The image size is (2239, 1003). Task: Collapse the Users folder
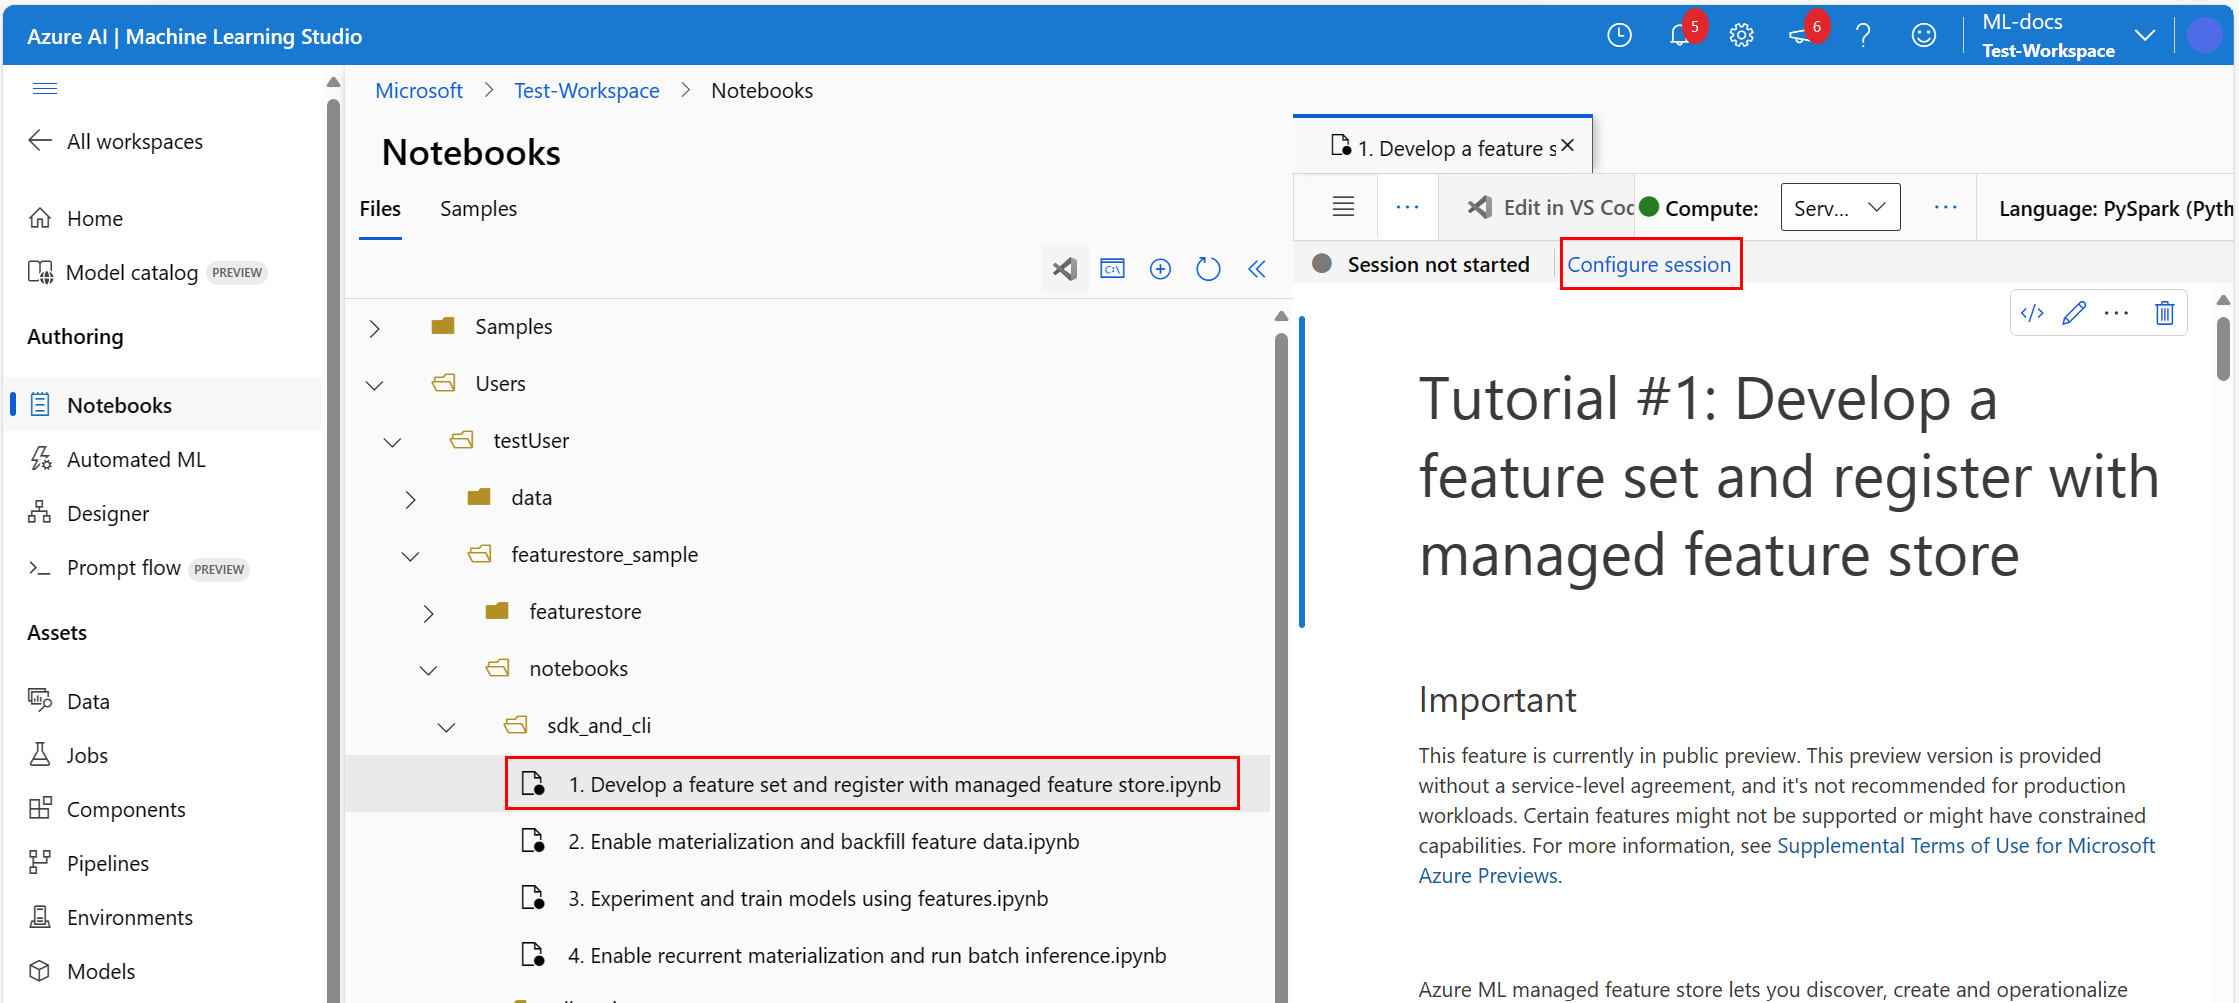click(x=374, y=385)
